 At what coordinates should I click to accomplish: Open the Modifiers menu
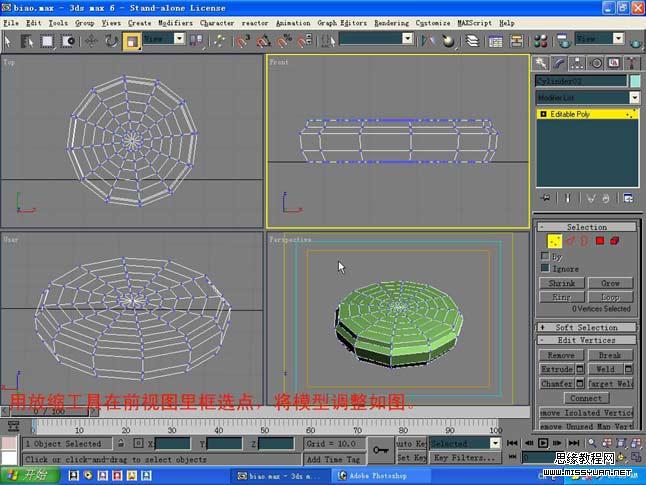[175, 23]
